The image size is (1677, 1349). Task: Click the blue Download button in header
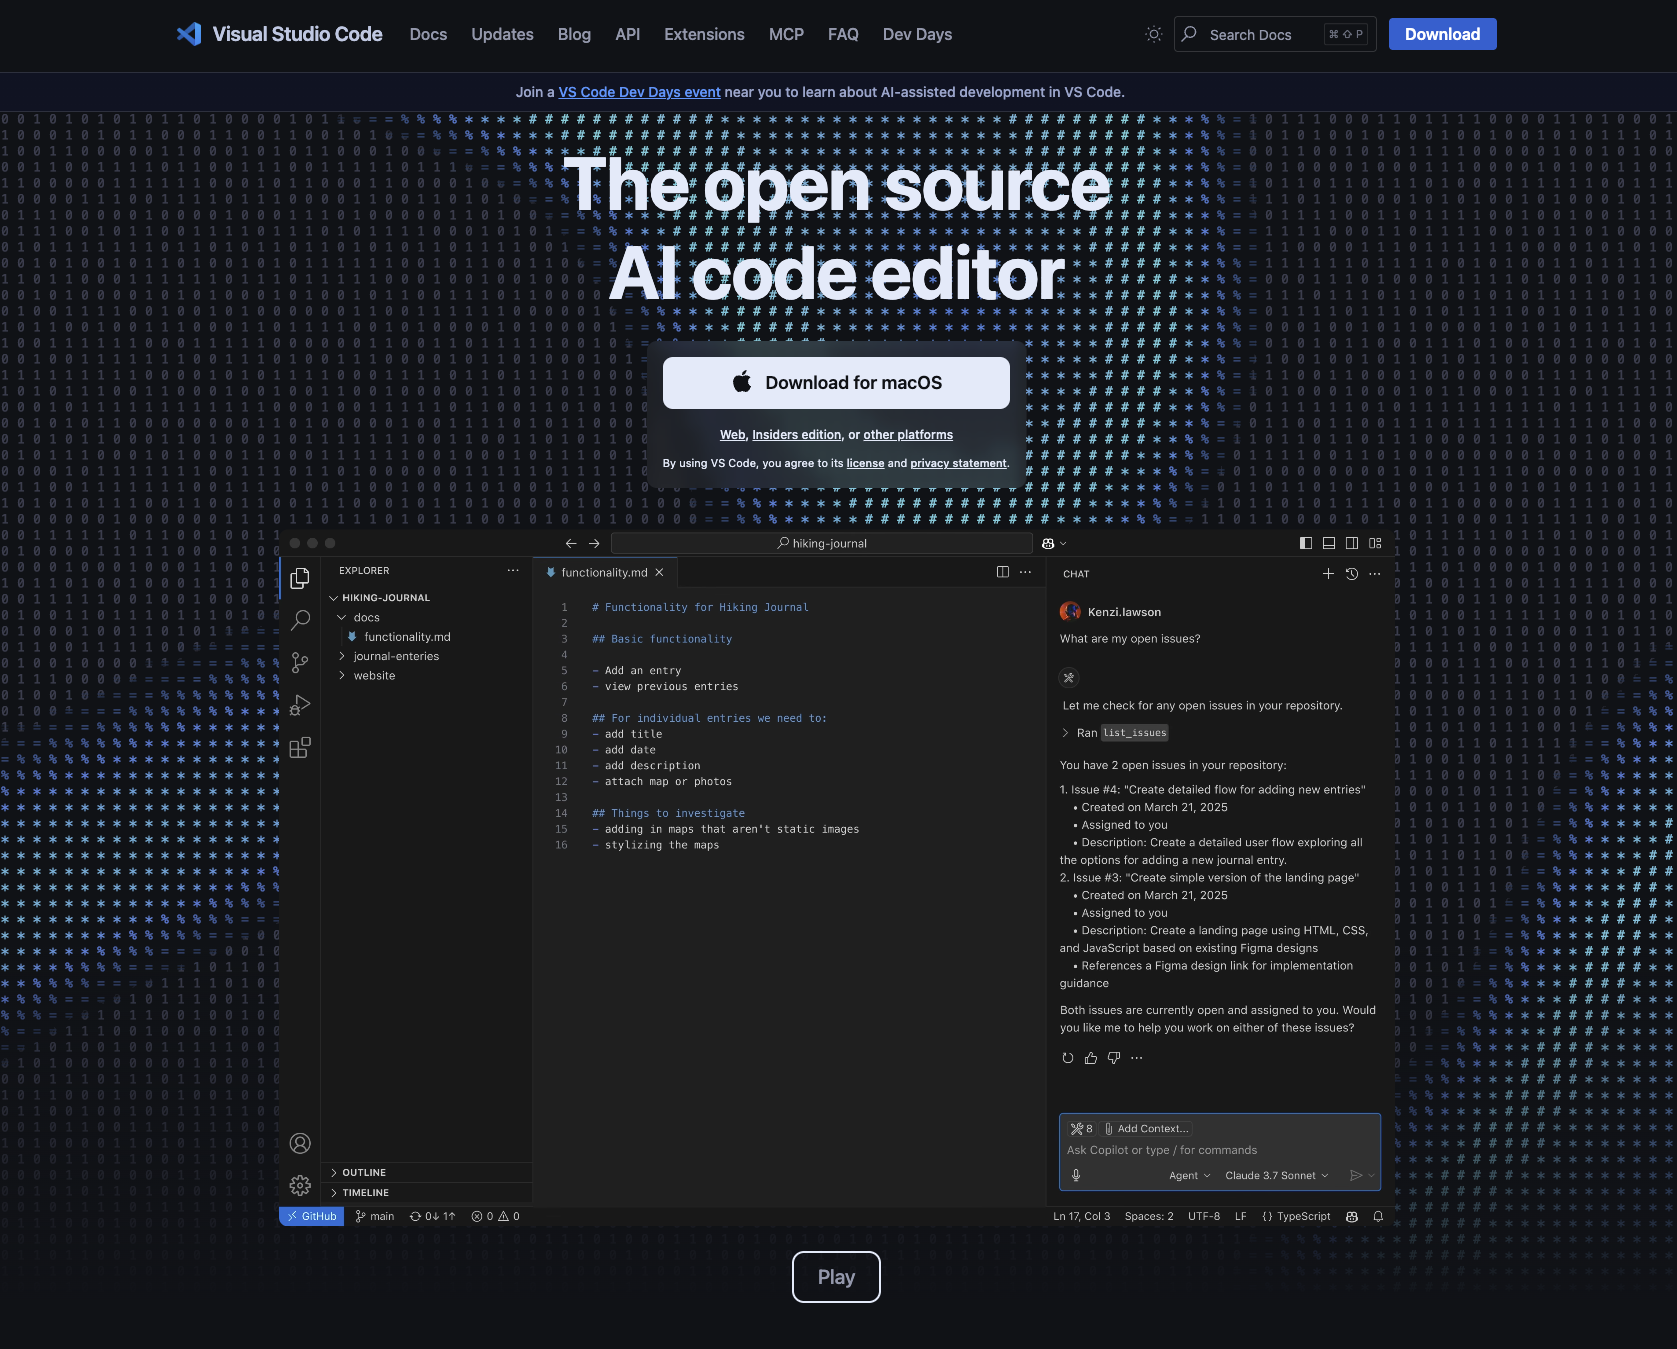click(1442, 34)
